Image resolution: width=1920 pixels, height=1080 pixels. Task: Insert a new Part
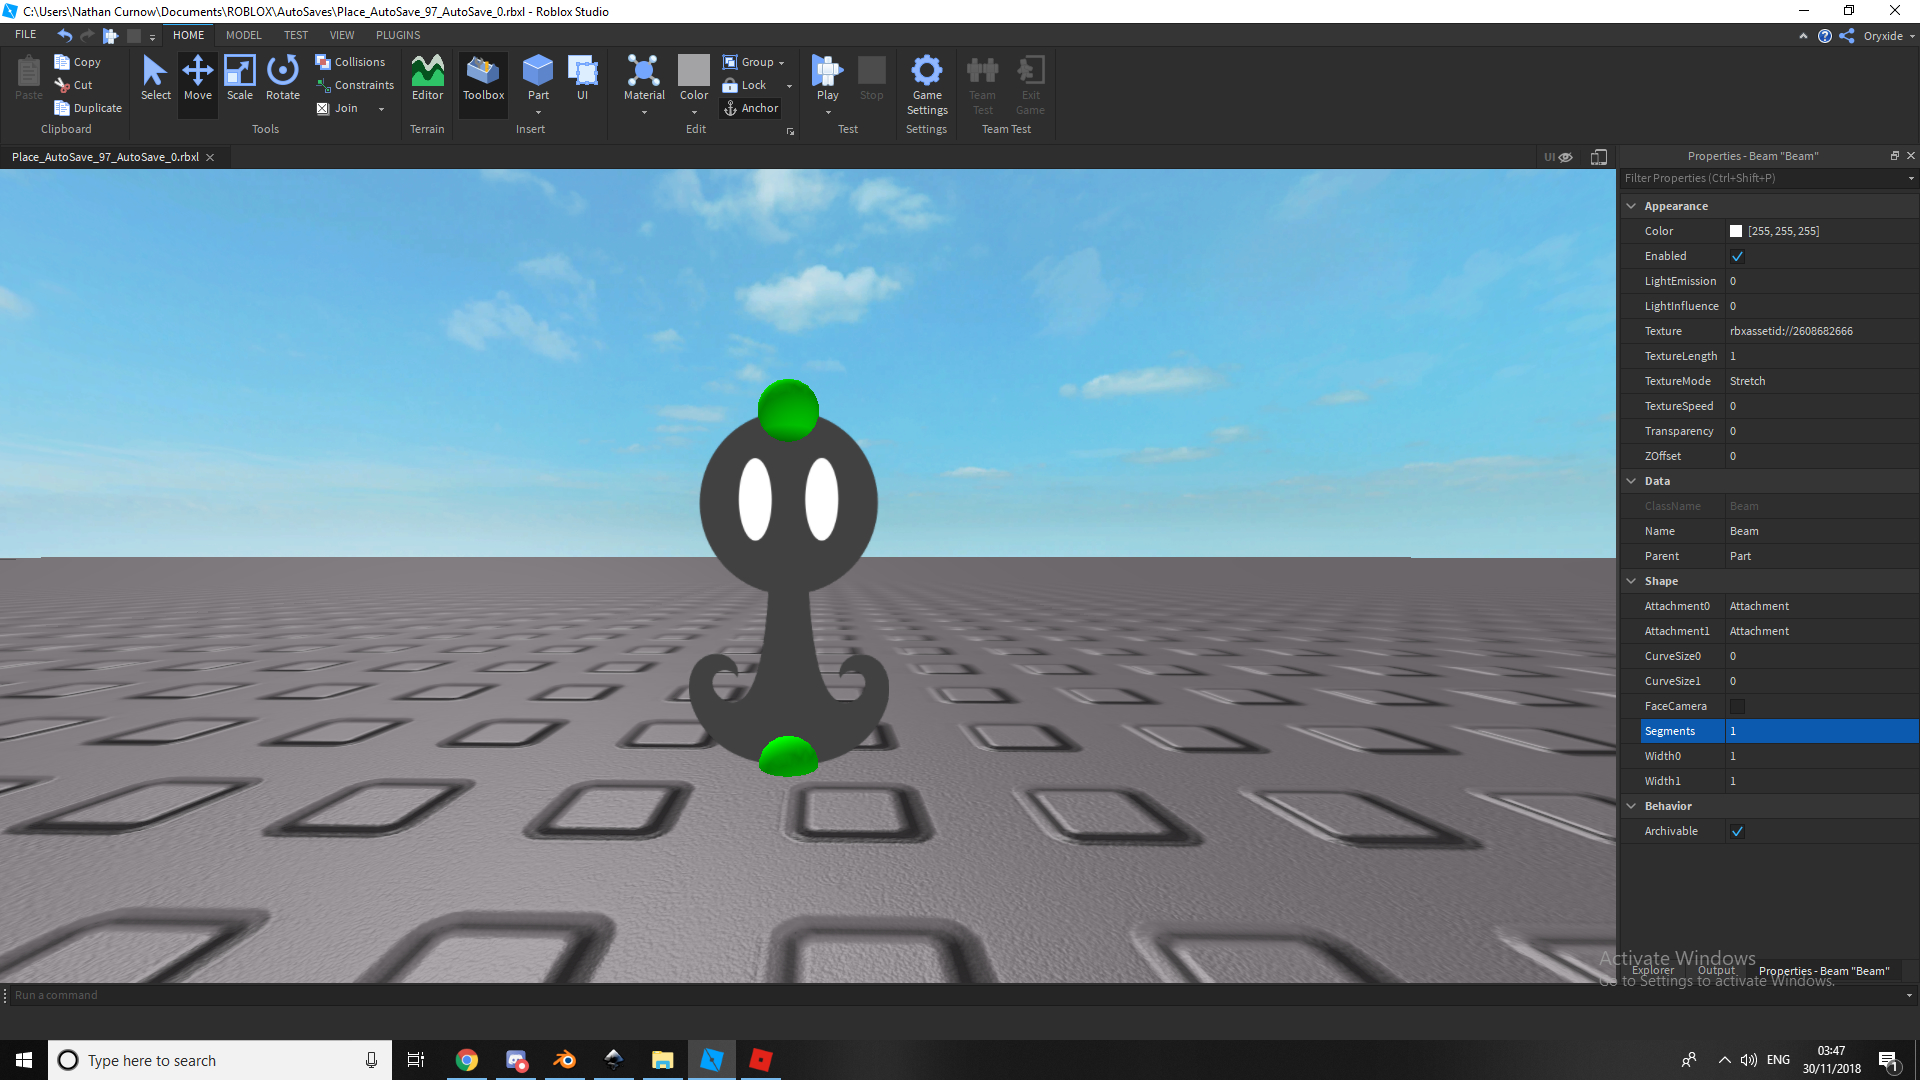[x=538, y=80]
